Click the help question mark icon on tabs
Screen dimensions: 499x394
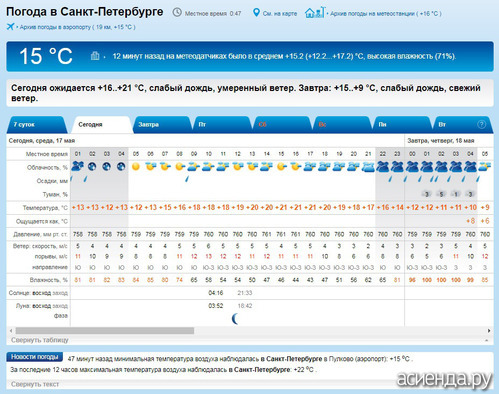[x=481, y=124]
